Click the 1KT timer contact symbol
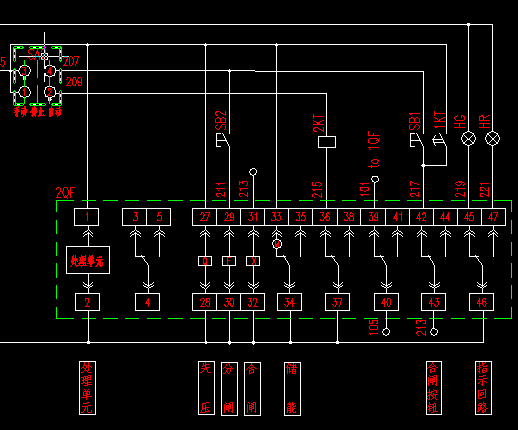 point(440,141)
